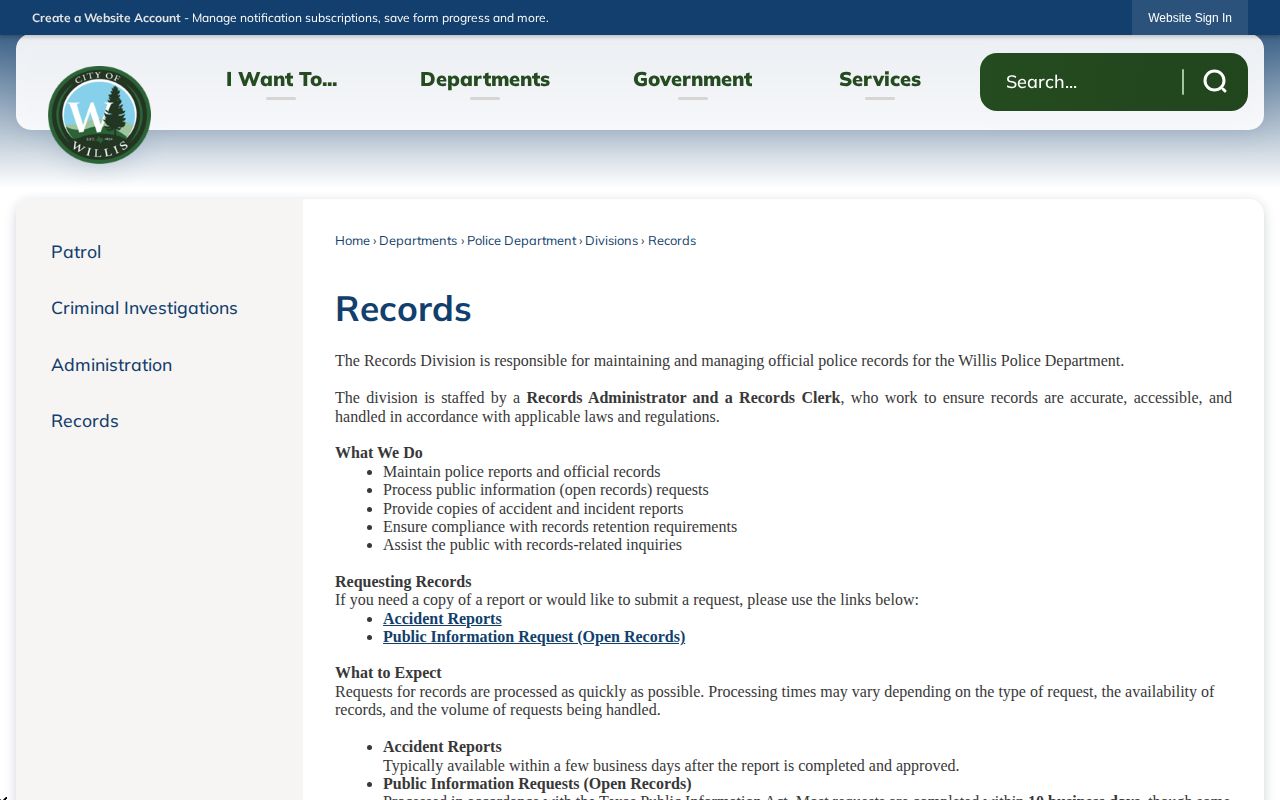
Task: Click Website Sign In button
Action: pyautogui.click(x=1190, y=18)
